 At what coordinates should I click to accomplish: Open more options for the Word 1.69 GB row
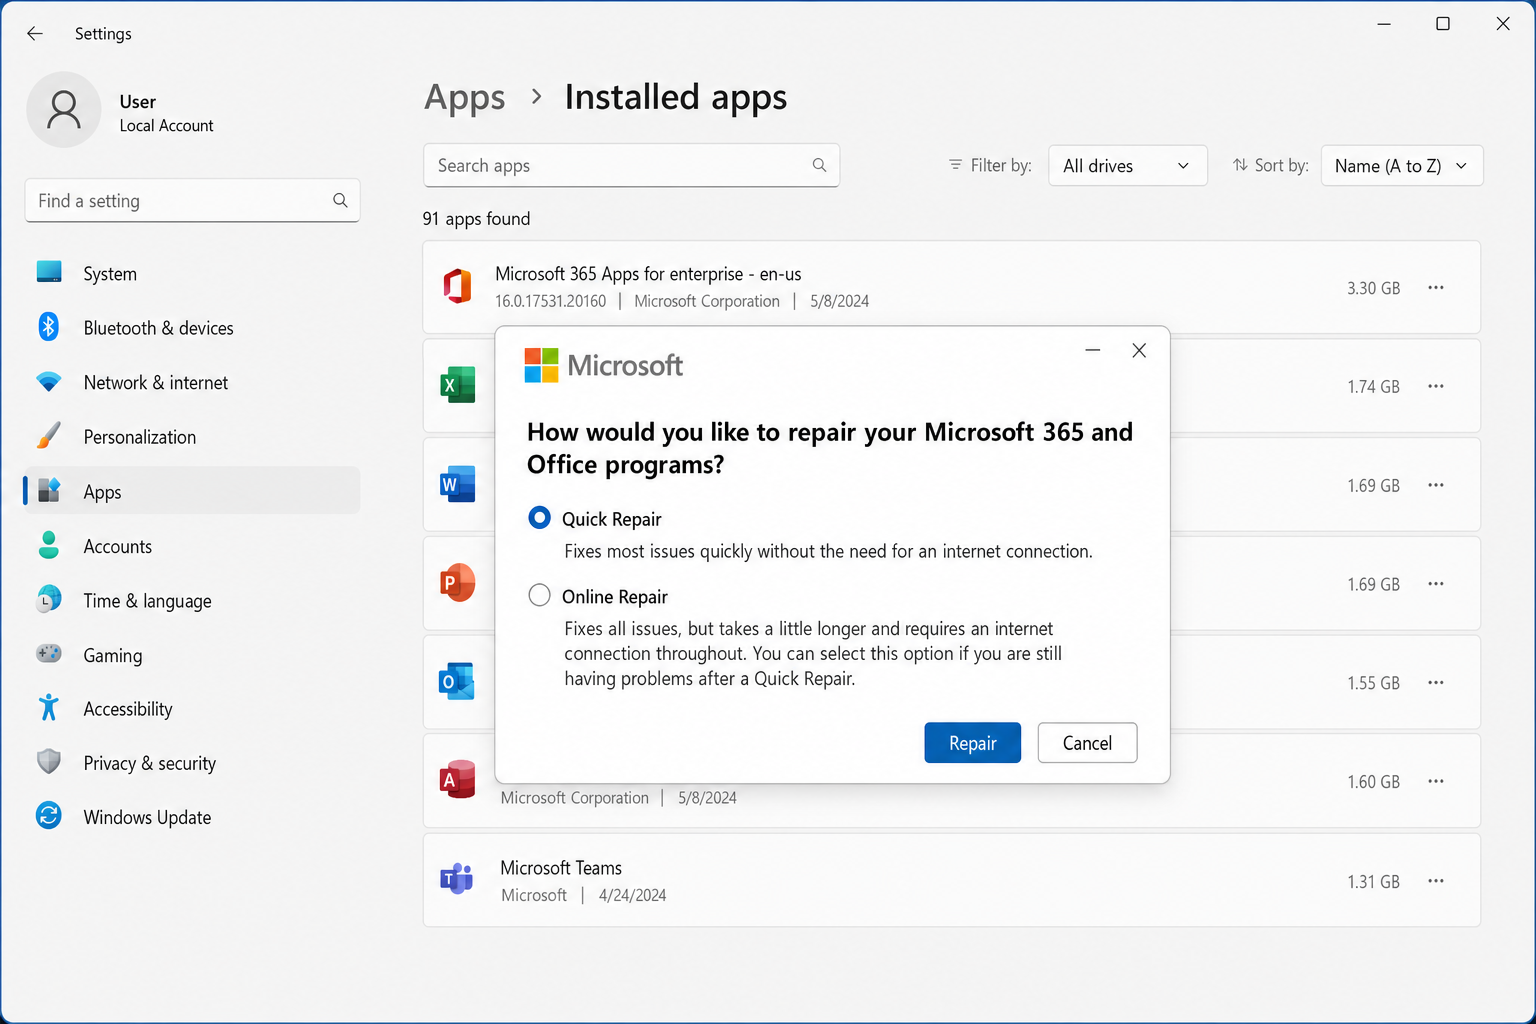(1436, 485)
